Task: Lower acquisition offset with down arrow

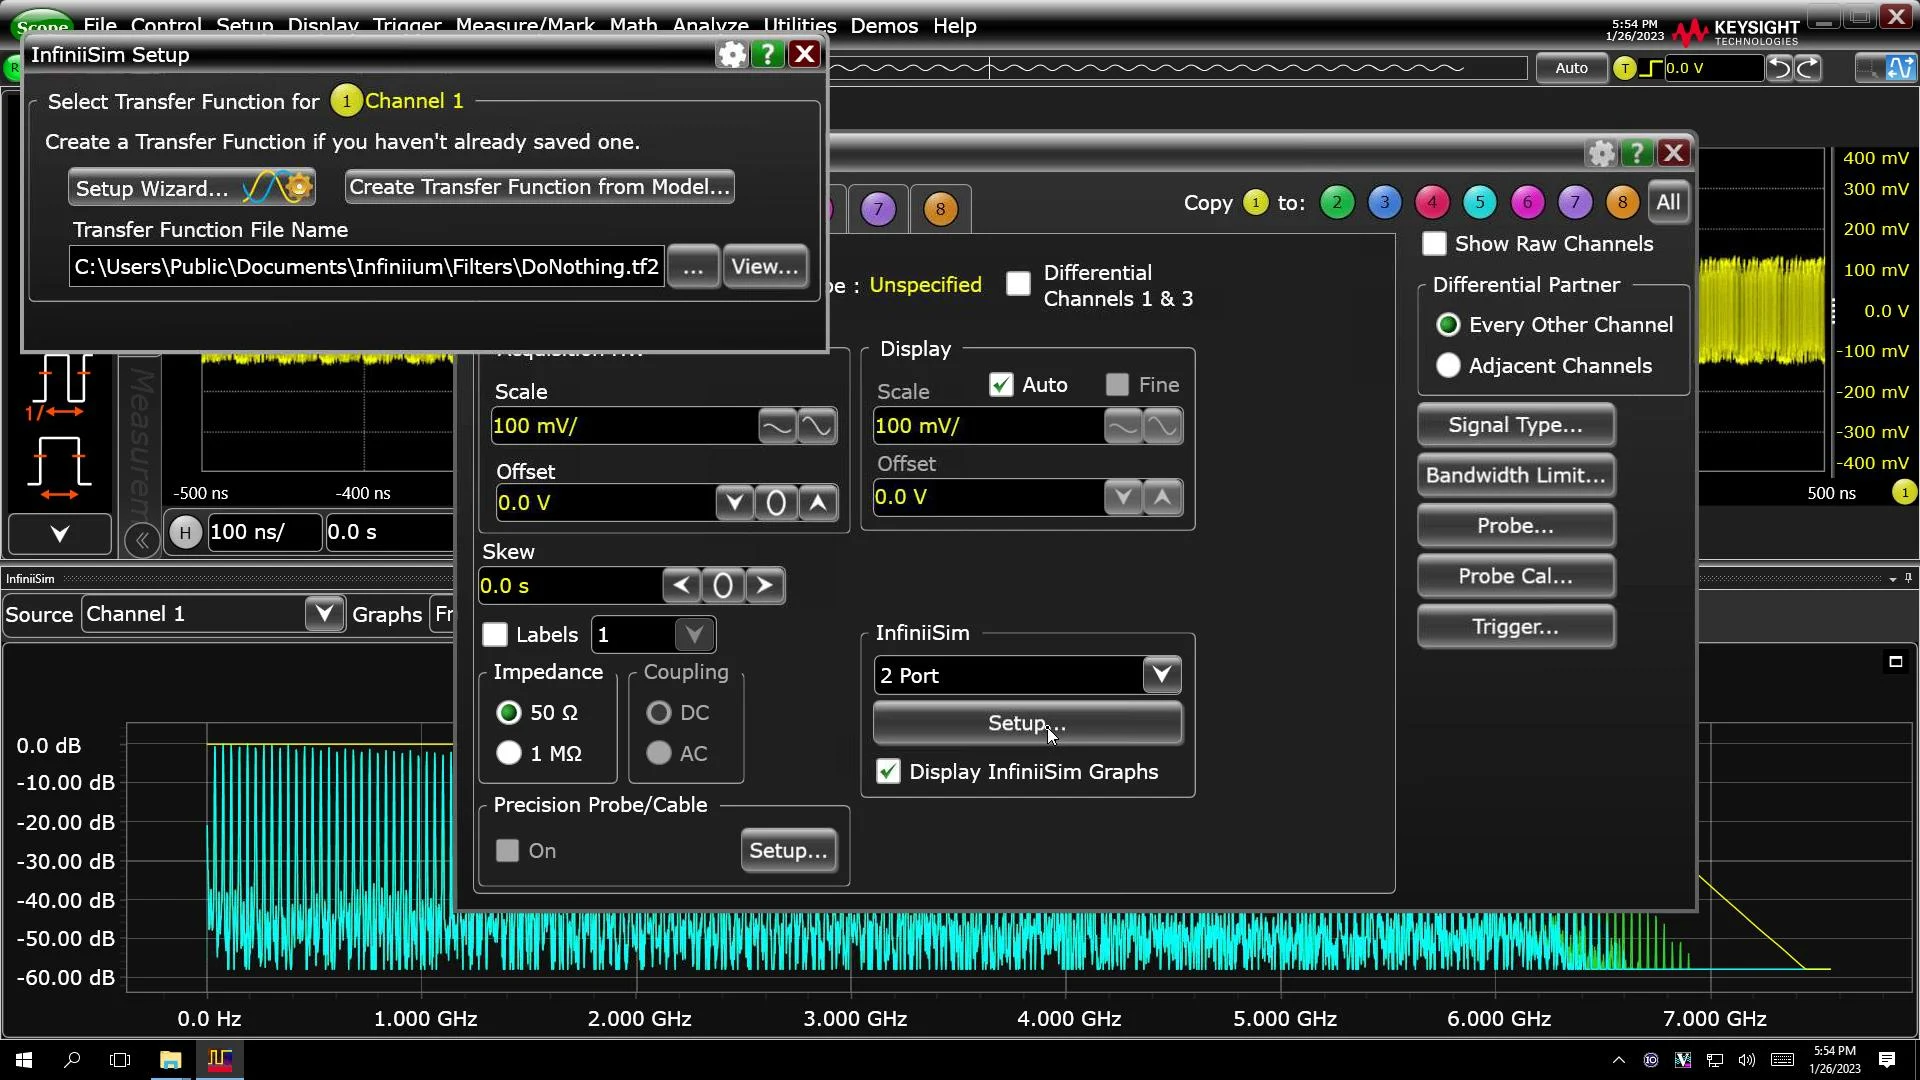Action: tap(735, 503)
